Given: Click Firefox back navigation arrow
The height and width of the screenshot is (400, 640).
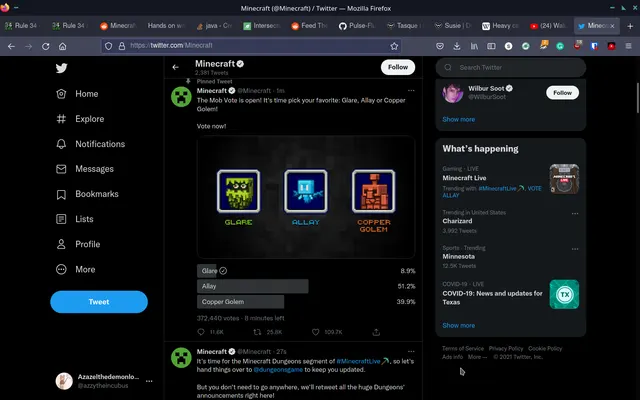Looking at the screenshot, I should [11, 46].
